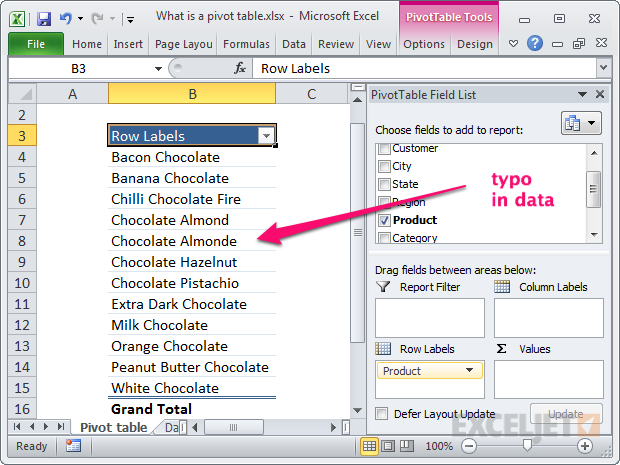Click the horizontal scrollbar thumb
620x465 pixels.
(233, 427)
